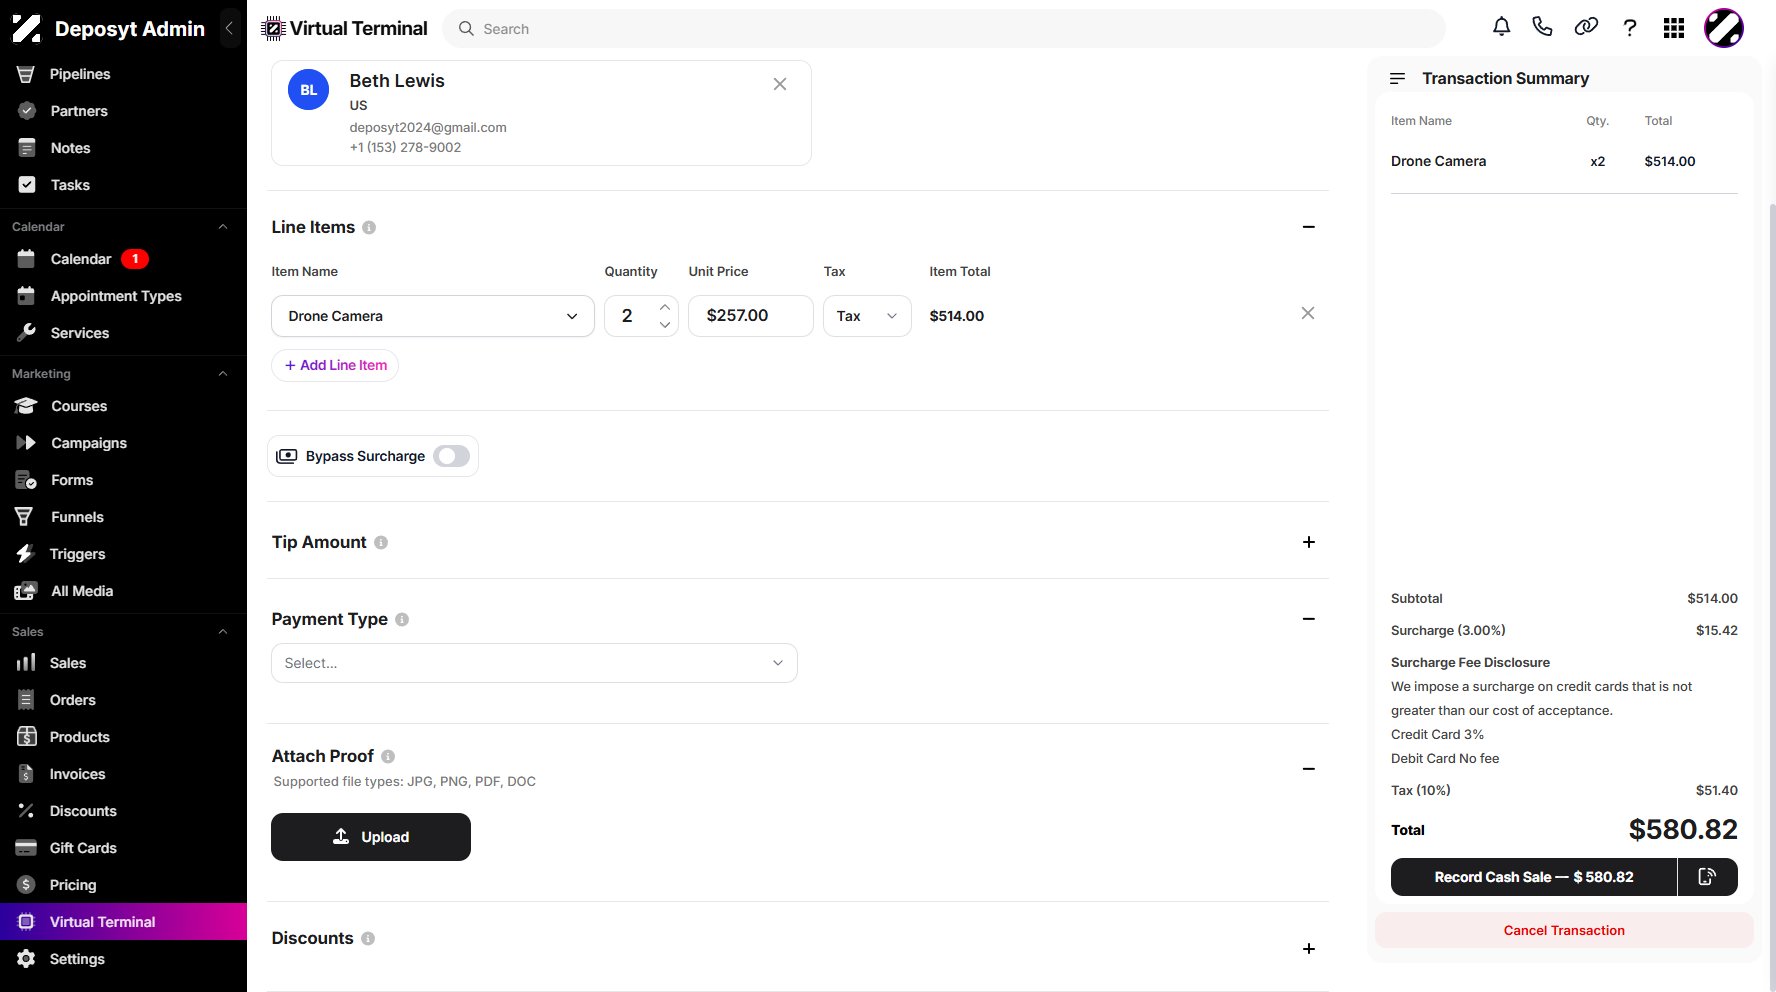Click the Unit Price $257.00 field
The image size is (1776, 992).
tap(751, 316)
